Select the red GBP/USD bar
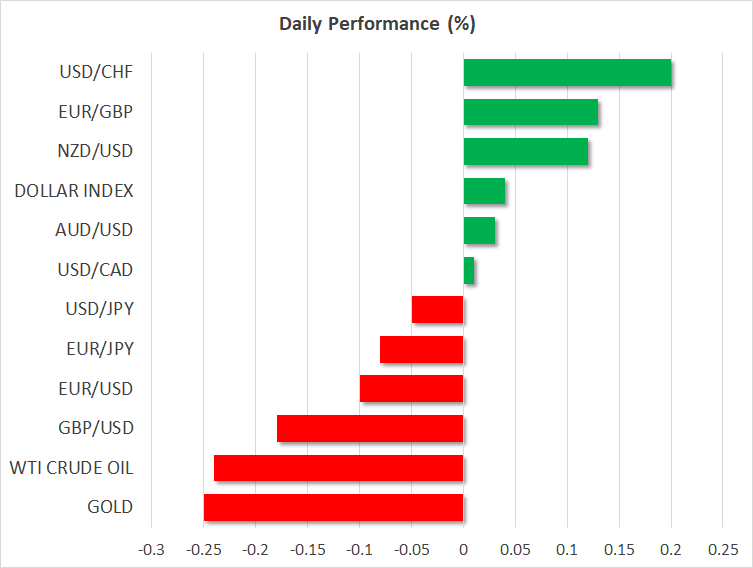 (370, 428)
